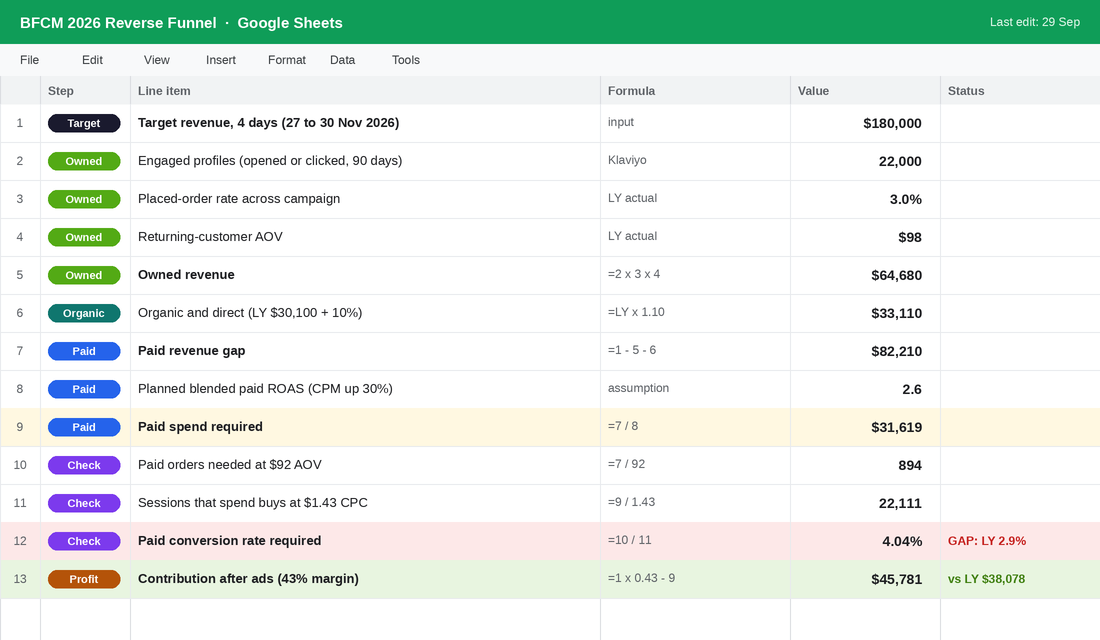Image resolution: width=1100 pixels, height=640 pixels.
Task: Open the Tools menu
Action: (405, 60)
